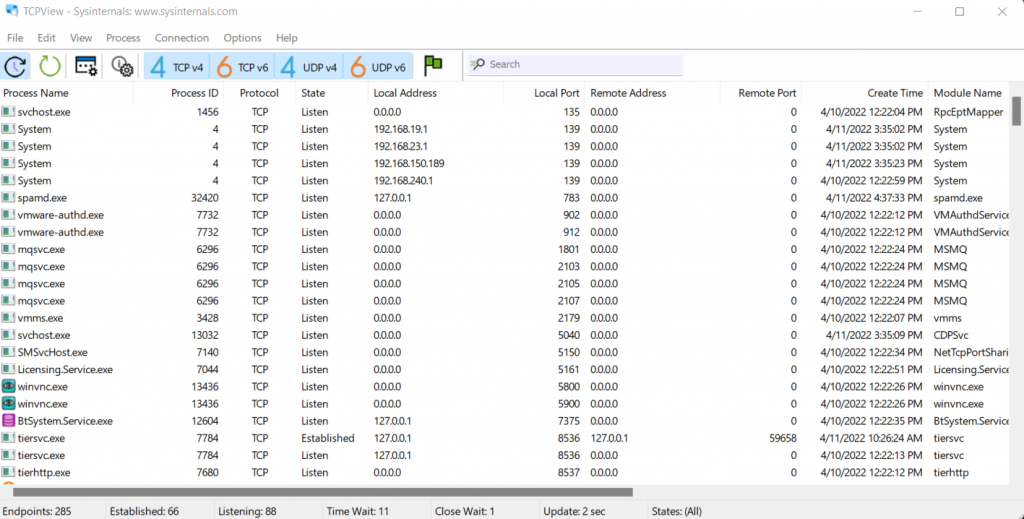This screenshot has height=519, width=1024.
Task: Click the winvnc.exe eye icon in the port 5900 row
Action: coord(8,403)
